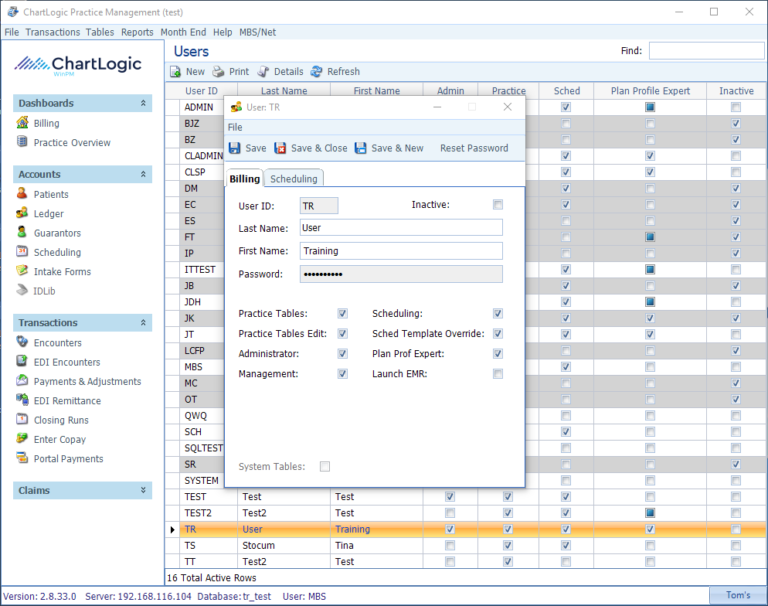Uncheck the Scheduling permission checkbox
This screenshot has height=606, width=768.
[498, 314]
